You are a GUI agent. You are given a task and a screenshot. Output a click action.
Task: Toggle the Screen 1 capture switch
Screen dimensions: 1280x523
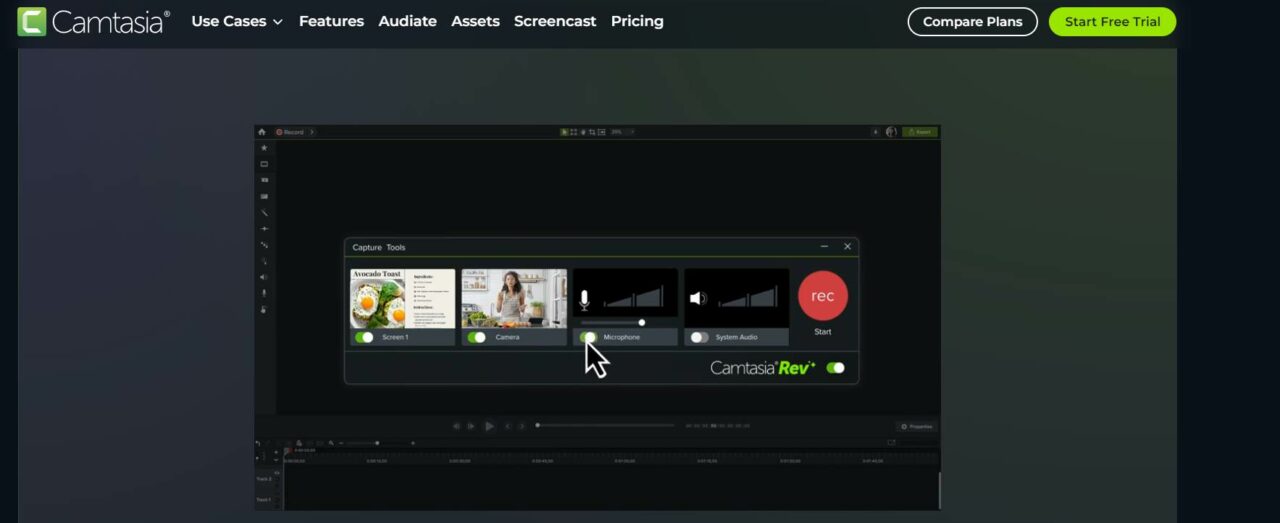[365, 337]
